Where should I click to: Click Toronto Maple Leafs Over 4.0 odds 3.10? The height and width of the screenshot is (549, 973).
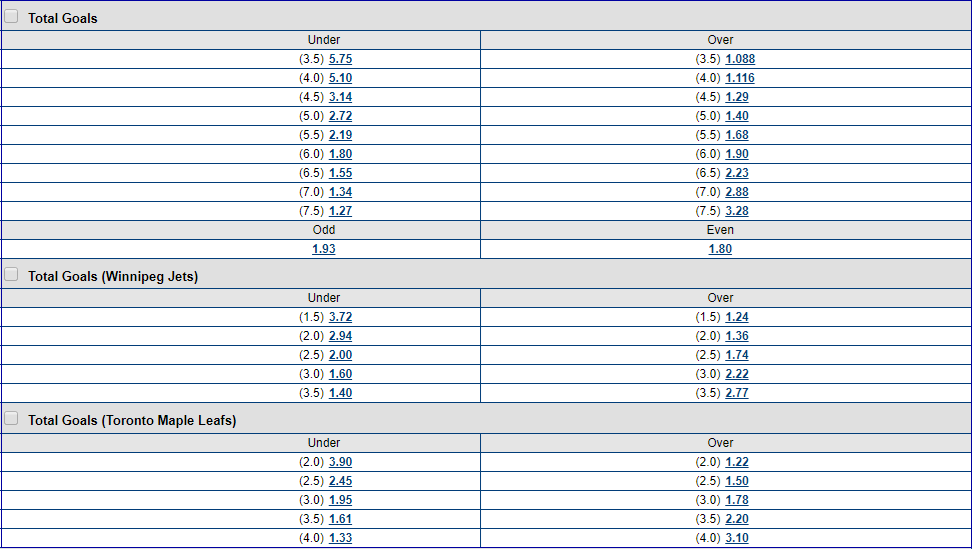tap(737, 538)
